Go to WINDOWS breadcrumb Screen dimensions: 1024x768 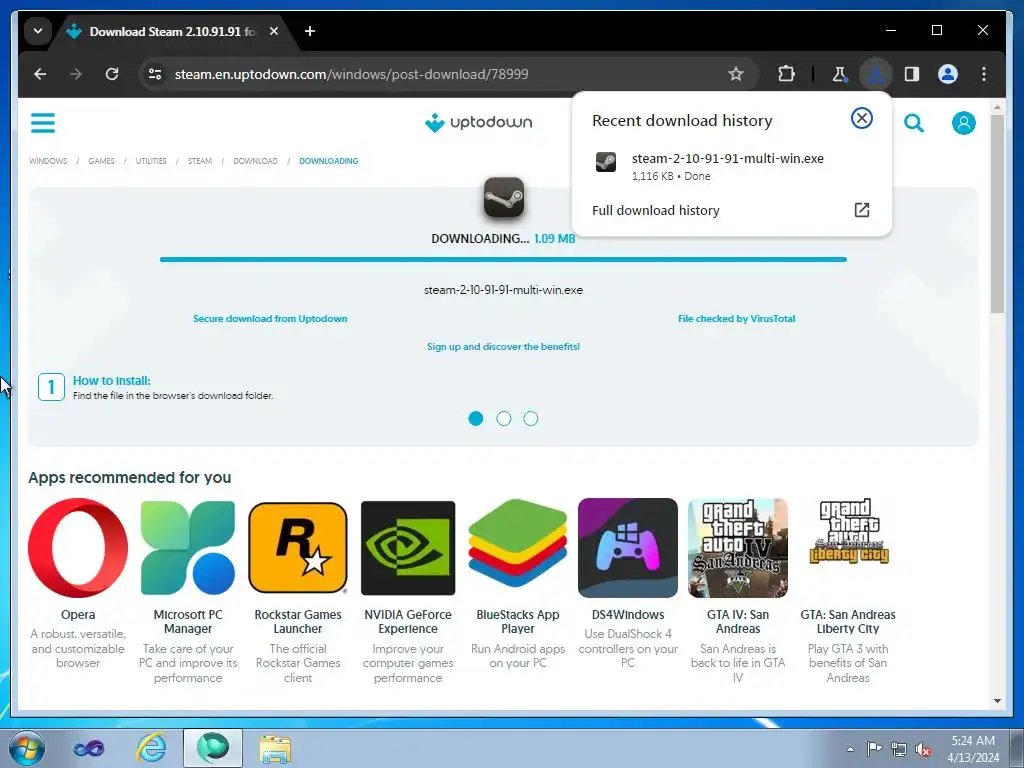pos(48,161)
